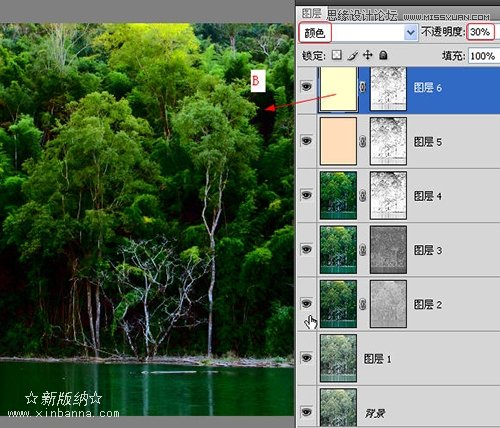This screenshot has height=428, width=500.
Task: Click the fill 100% input field
Action: [x=484, y=56]
